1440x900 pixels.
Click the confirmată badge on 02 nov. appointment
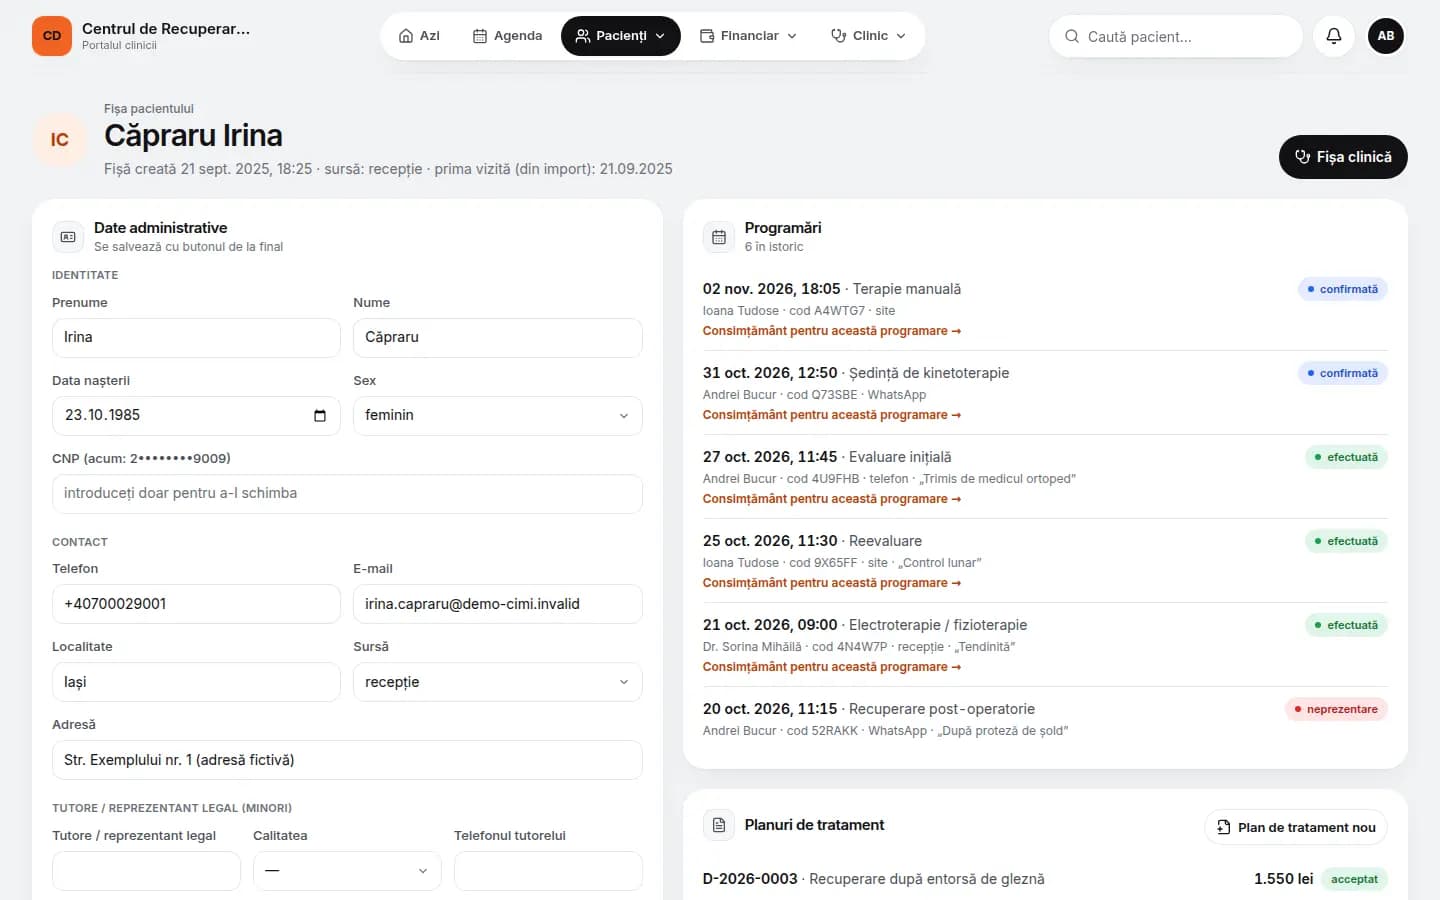pyautogui.click(x=1342, y=289)
